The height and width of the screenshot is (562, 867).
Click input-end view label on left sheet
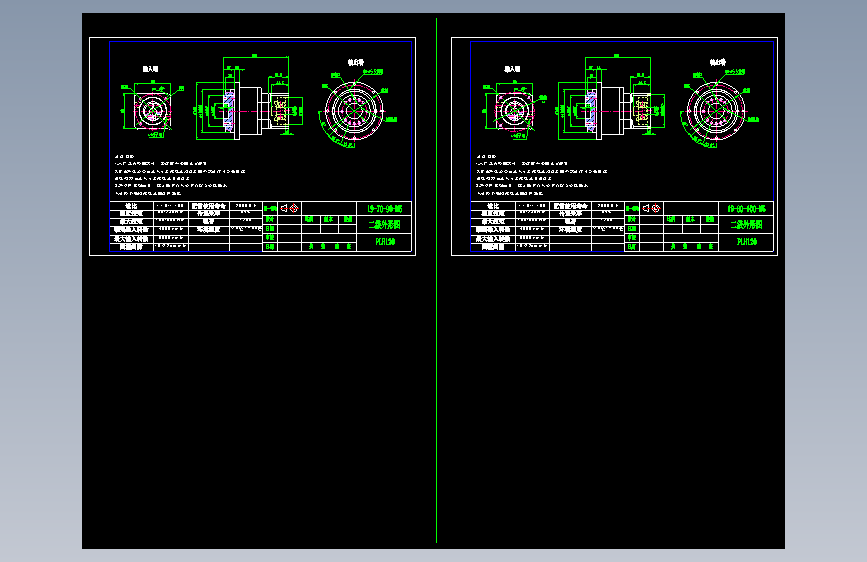coord(150,69)
